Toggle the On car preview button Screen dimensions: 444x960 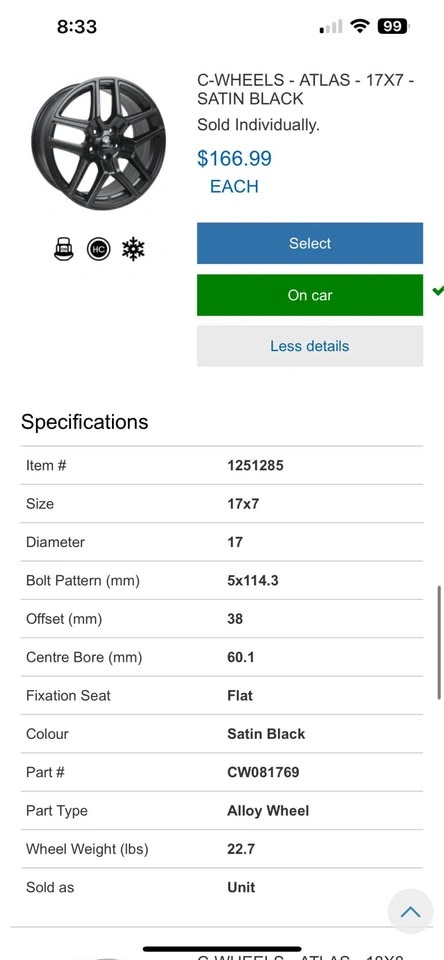click(x=310, y=295)
